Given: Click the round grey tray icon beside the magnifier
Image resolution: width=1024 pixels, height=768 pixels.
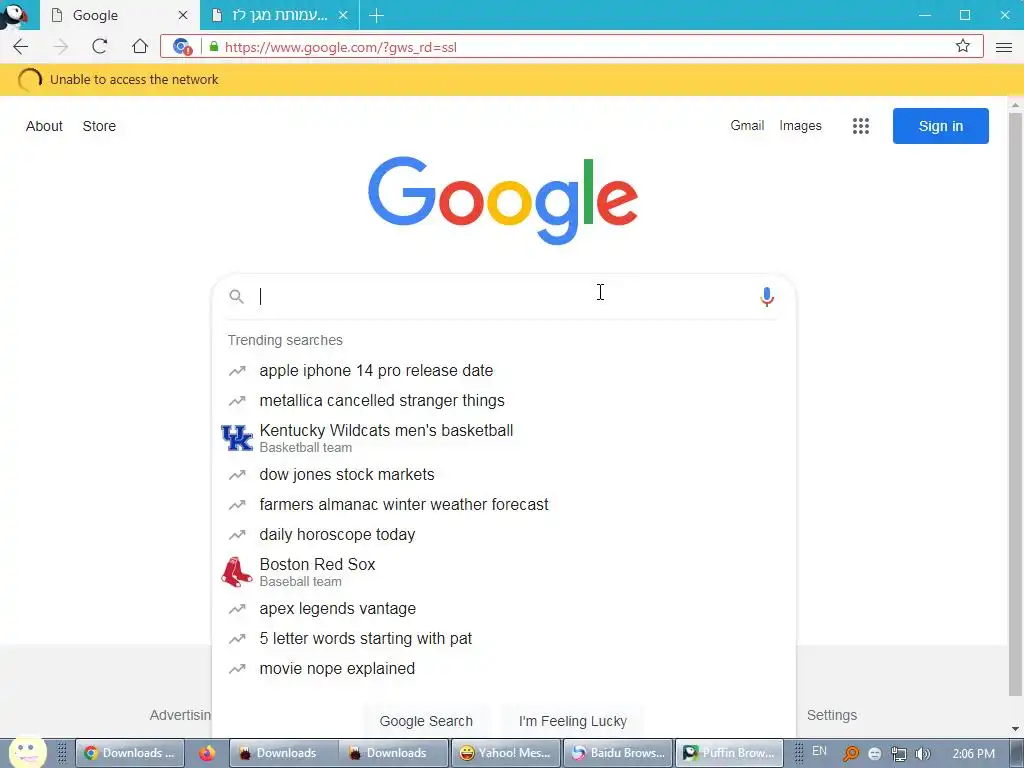Looking at the screenshot, I should point(874,754).
